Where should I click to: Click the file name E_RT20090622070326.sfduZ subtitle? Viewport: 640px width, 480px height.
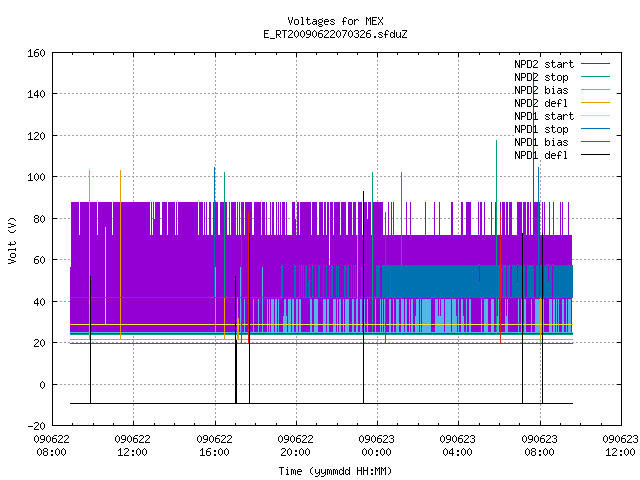click(335, 34)
